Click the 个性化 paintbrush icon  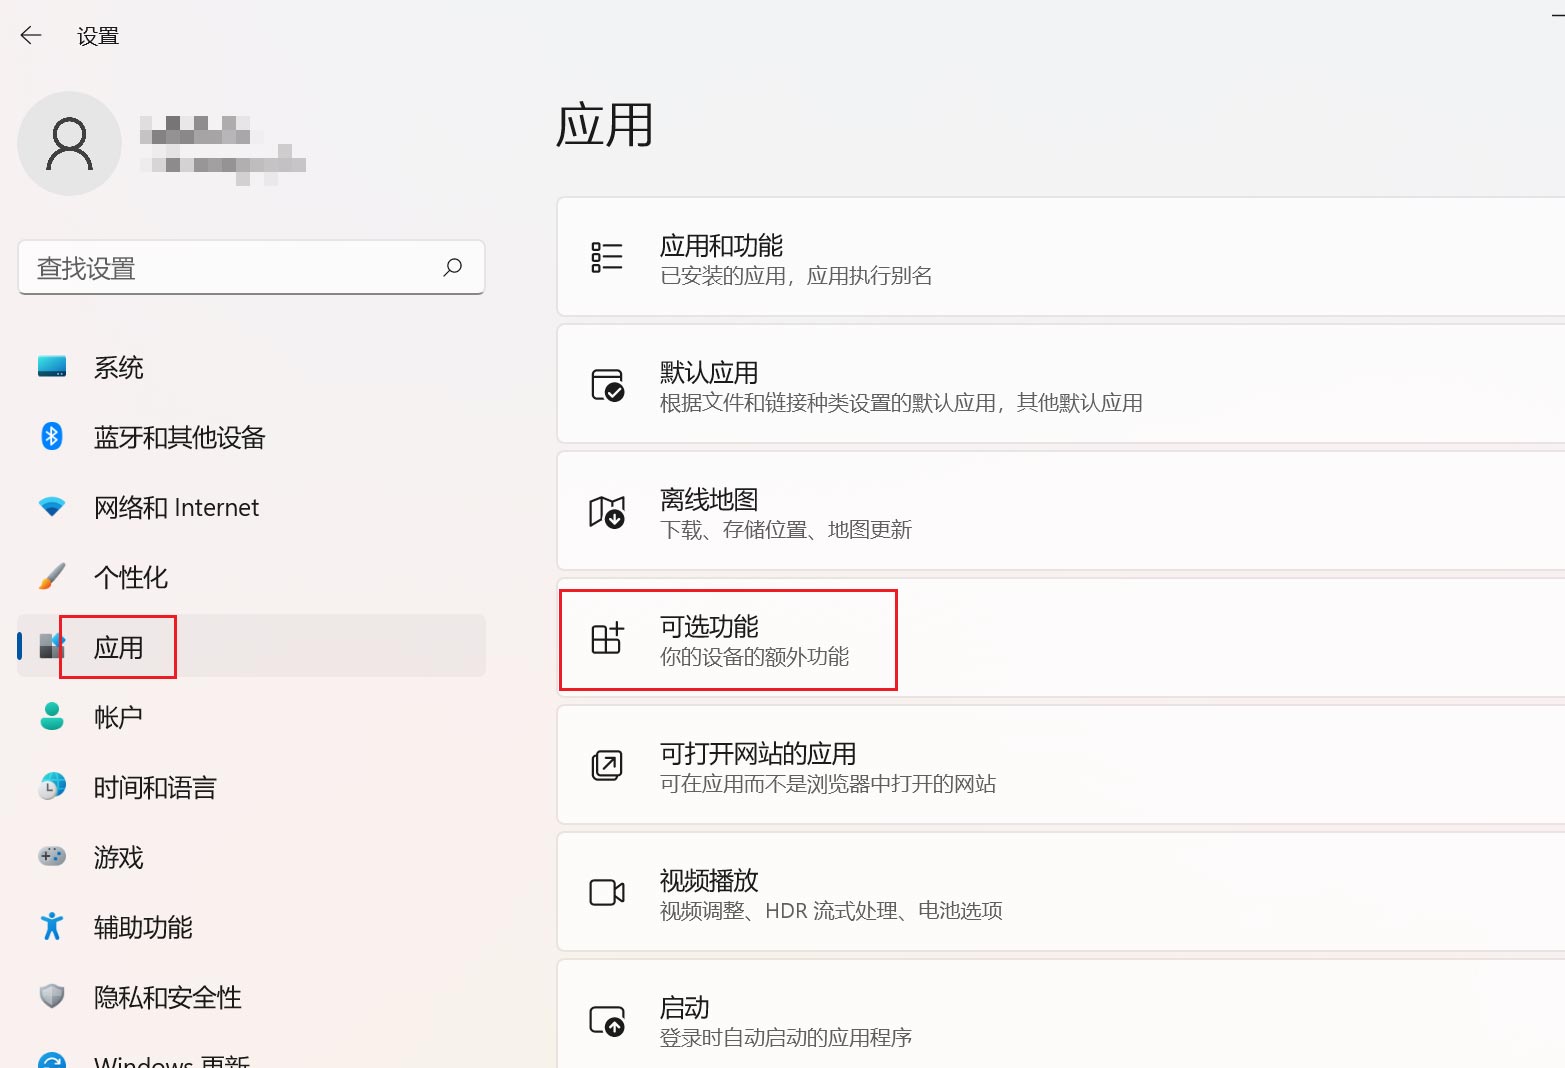(50, 576)
